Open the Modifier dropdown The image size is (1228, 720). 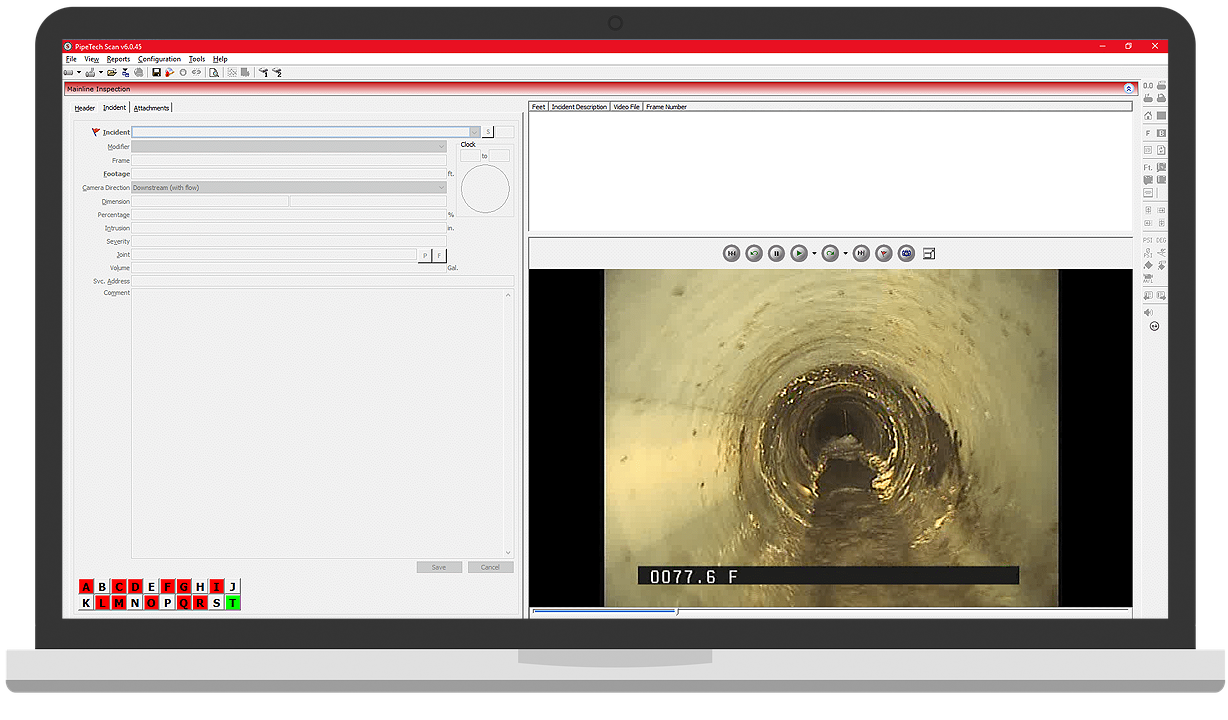tap(441, 146)
